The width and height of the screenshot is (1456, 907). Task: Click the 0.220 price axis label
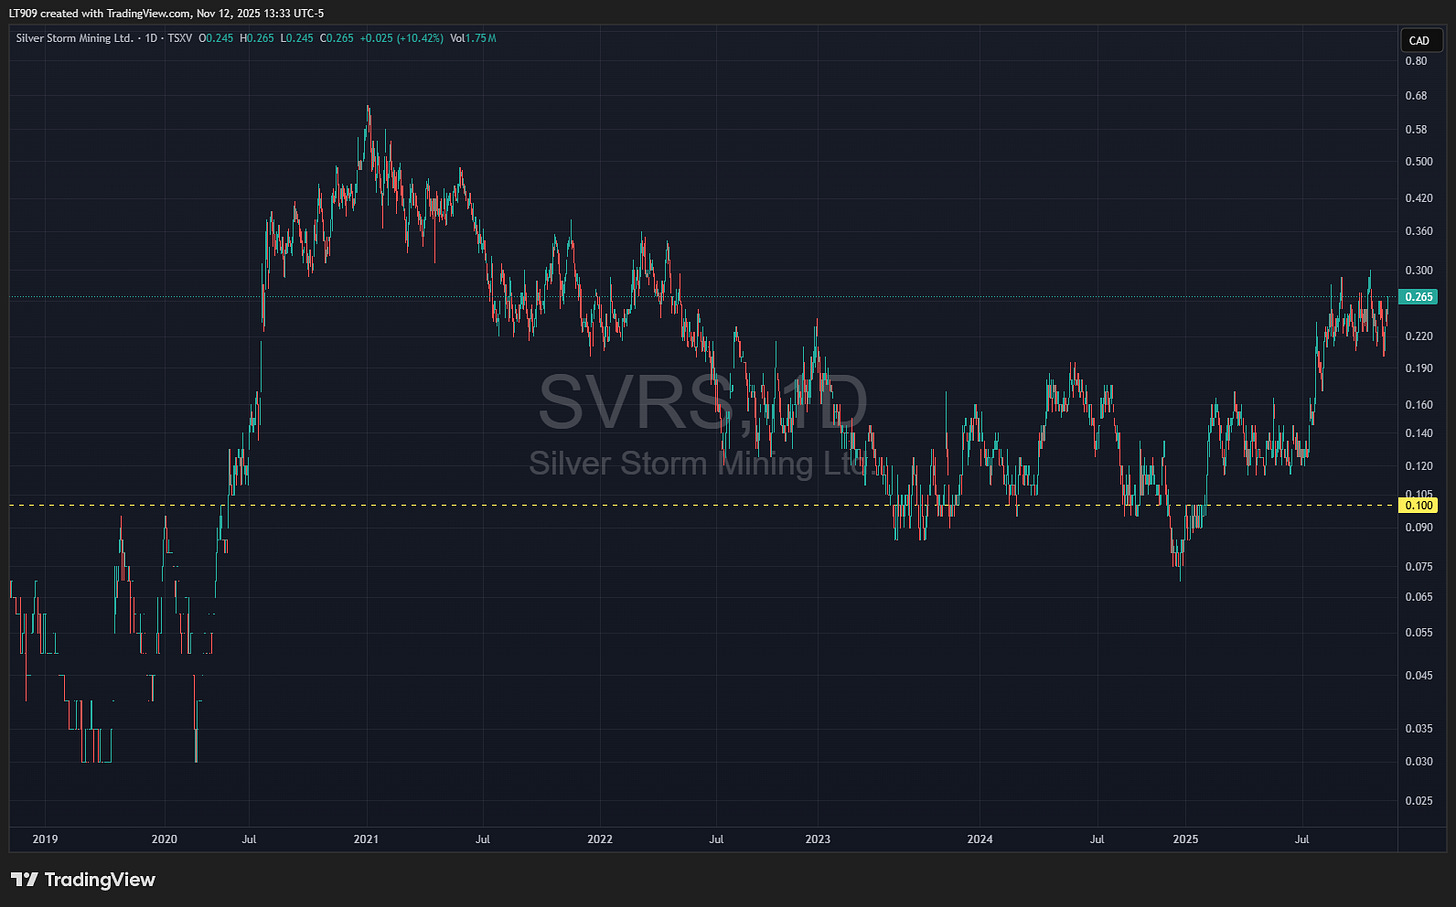[x=1419, y=336]
